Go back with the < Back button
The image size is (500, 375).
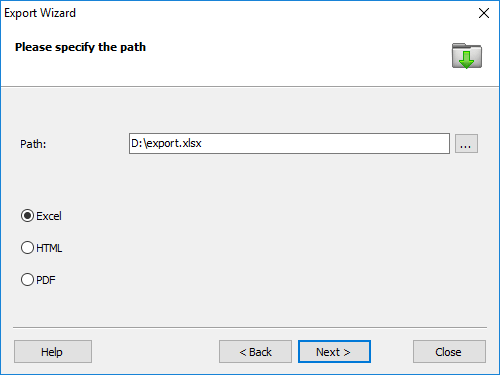tap(255, 352)
